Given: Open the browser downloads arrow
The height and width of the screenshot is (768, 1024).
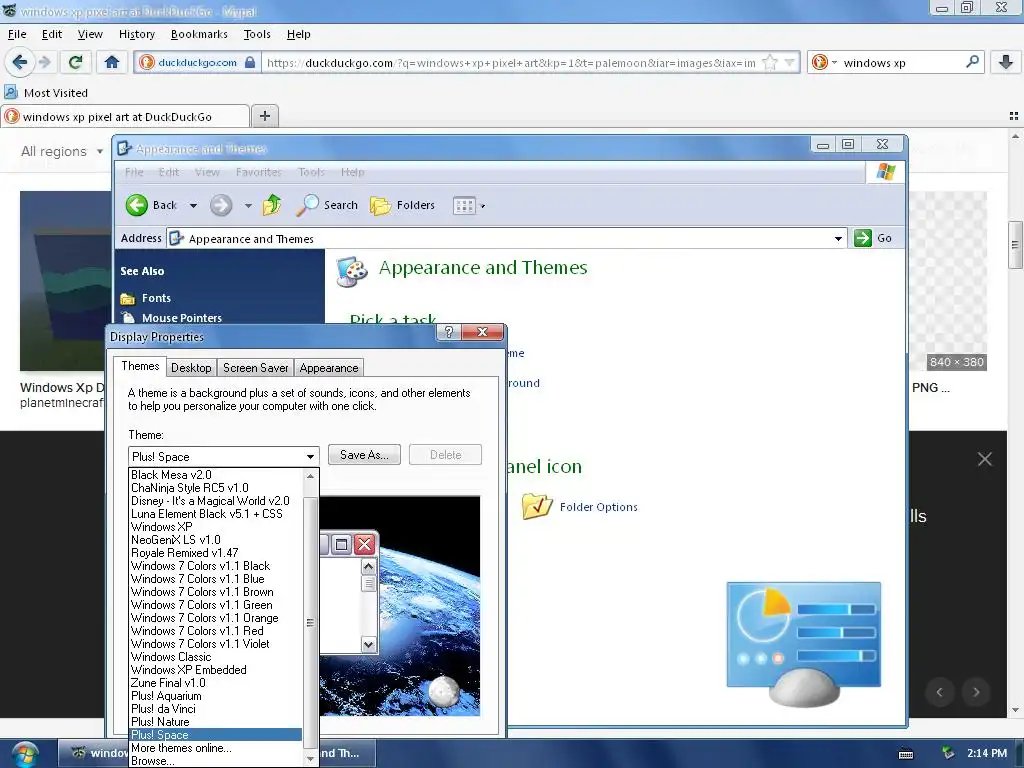Looking at the screenshot, I should pyautogui.click(x=1006, y=62).
